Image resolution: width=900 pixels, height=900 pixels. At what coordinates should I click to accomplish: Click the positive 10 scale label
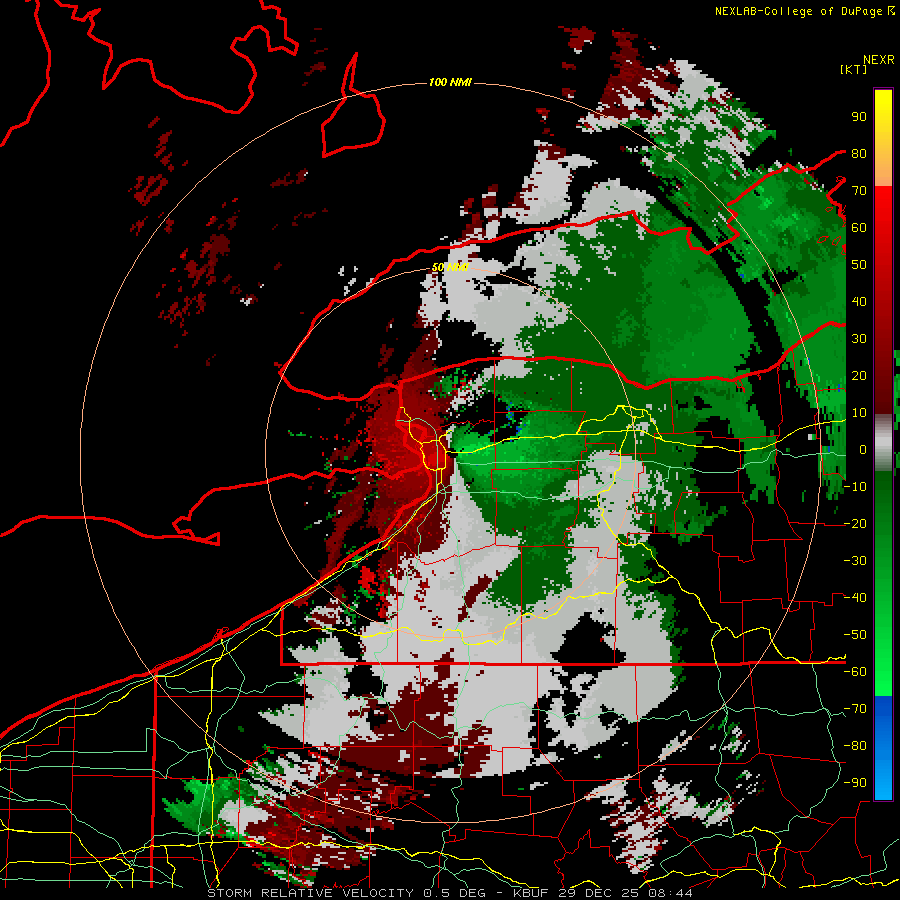859,413
